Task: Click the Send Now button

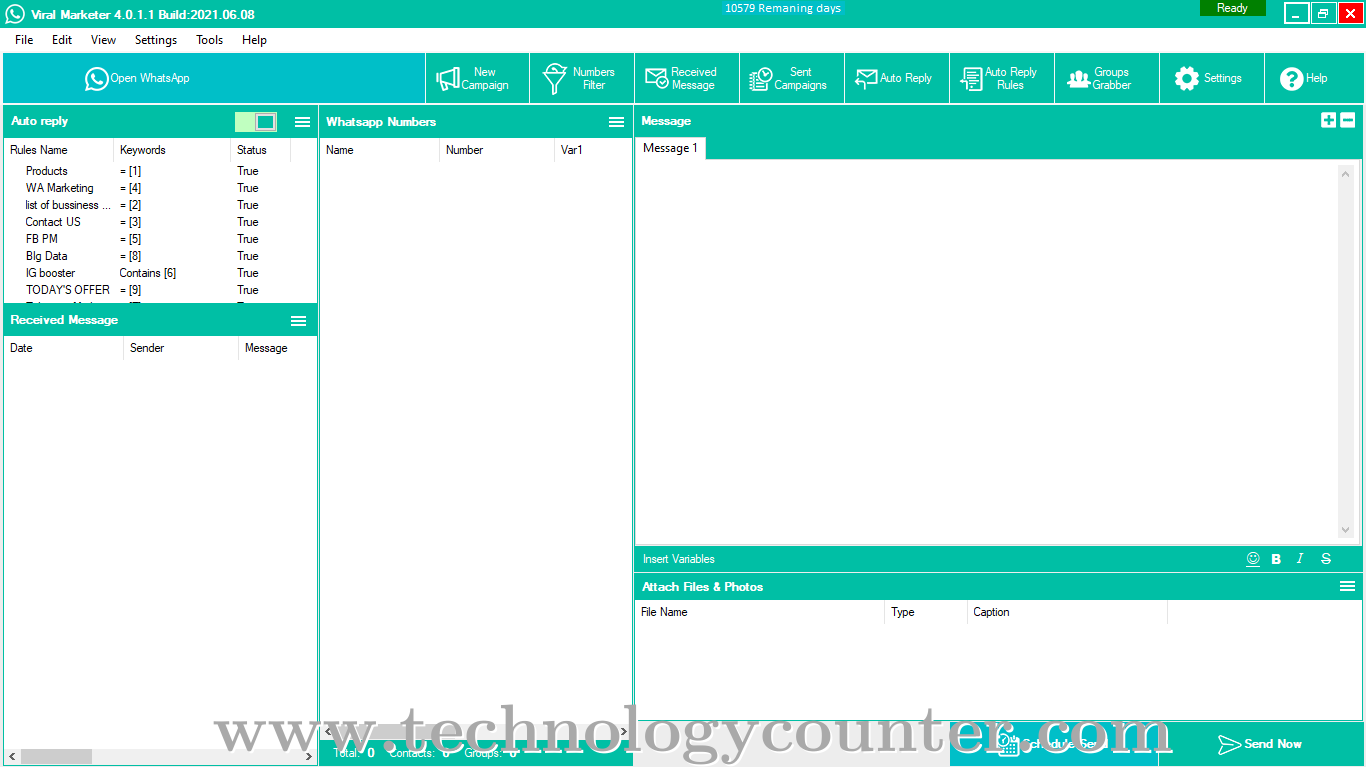Action: [x=1261, y=744]
